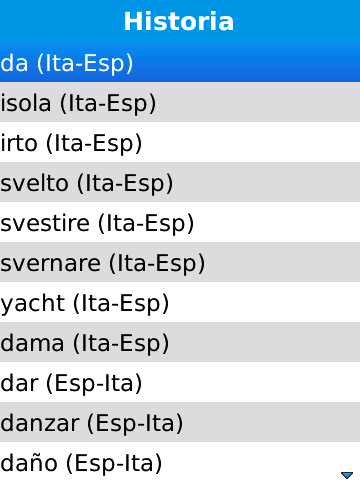Viewport: 360px width, 480px height.
Task: Click the 'Historia' title header
Action: pos(179,21)
